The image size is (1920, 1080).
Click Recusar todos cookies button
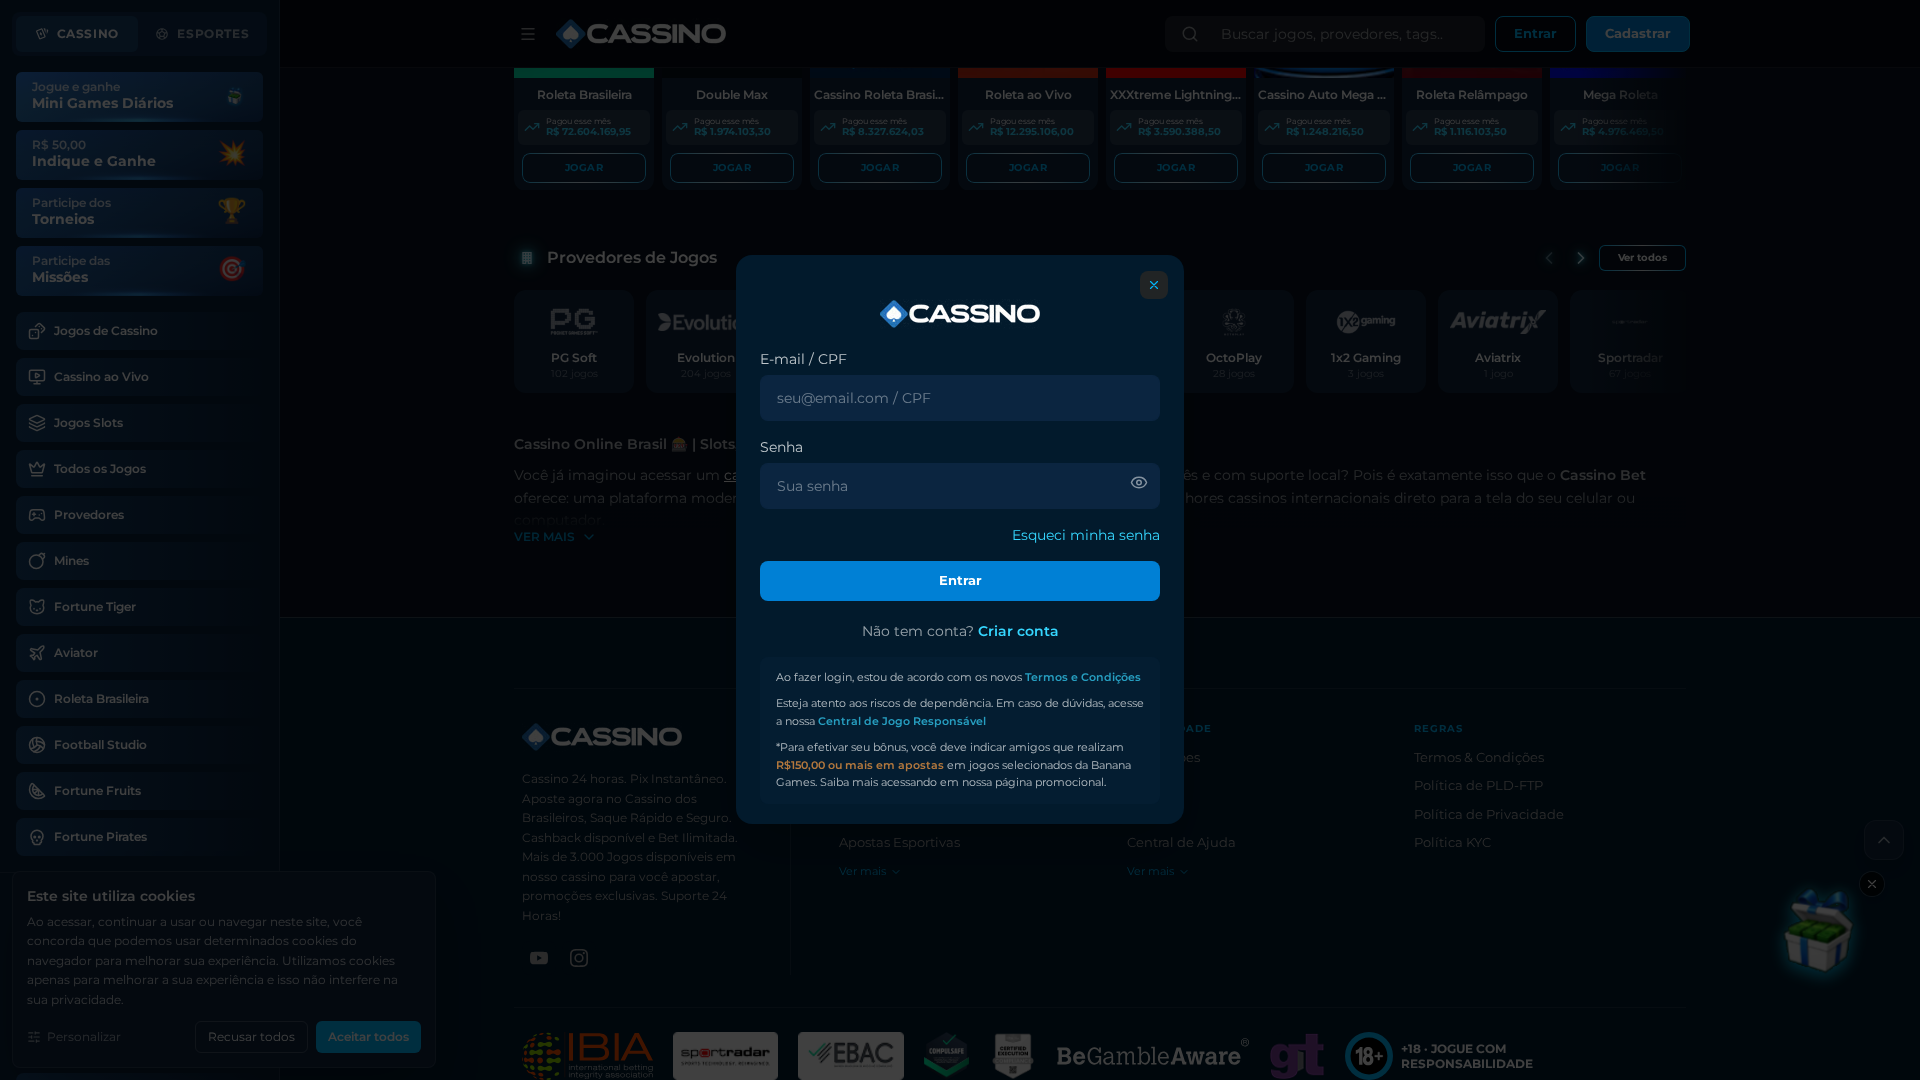(x=251, y=1037)
